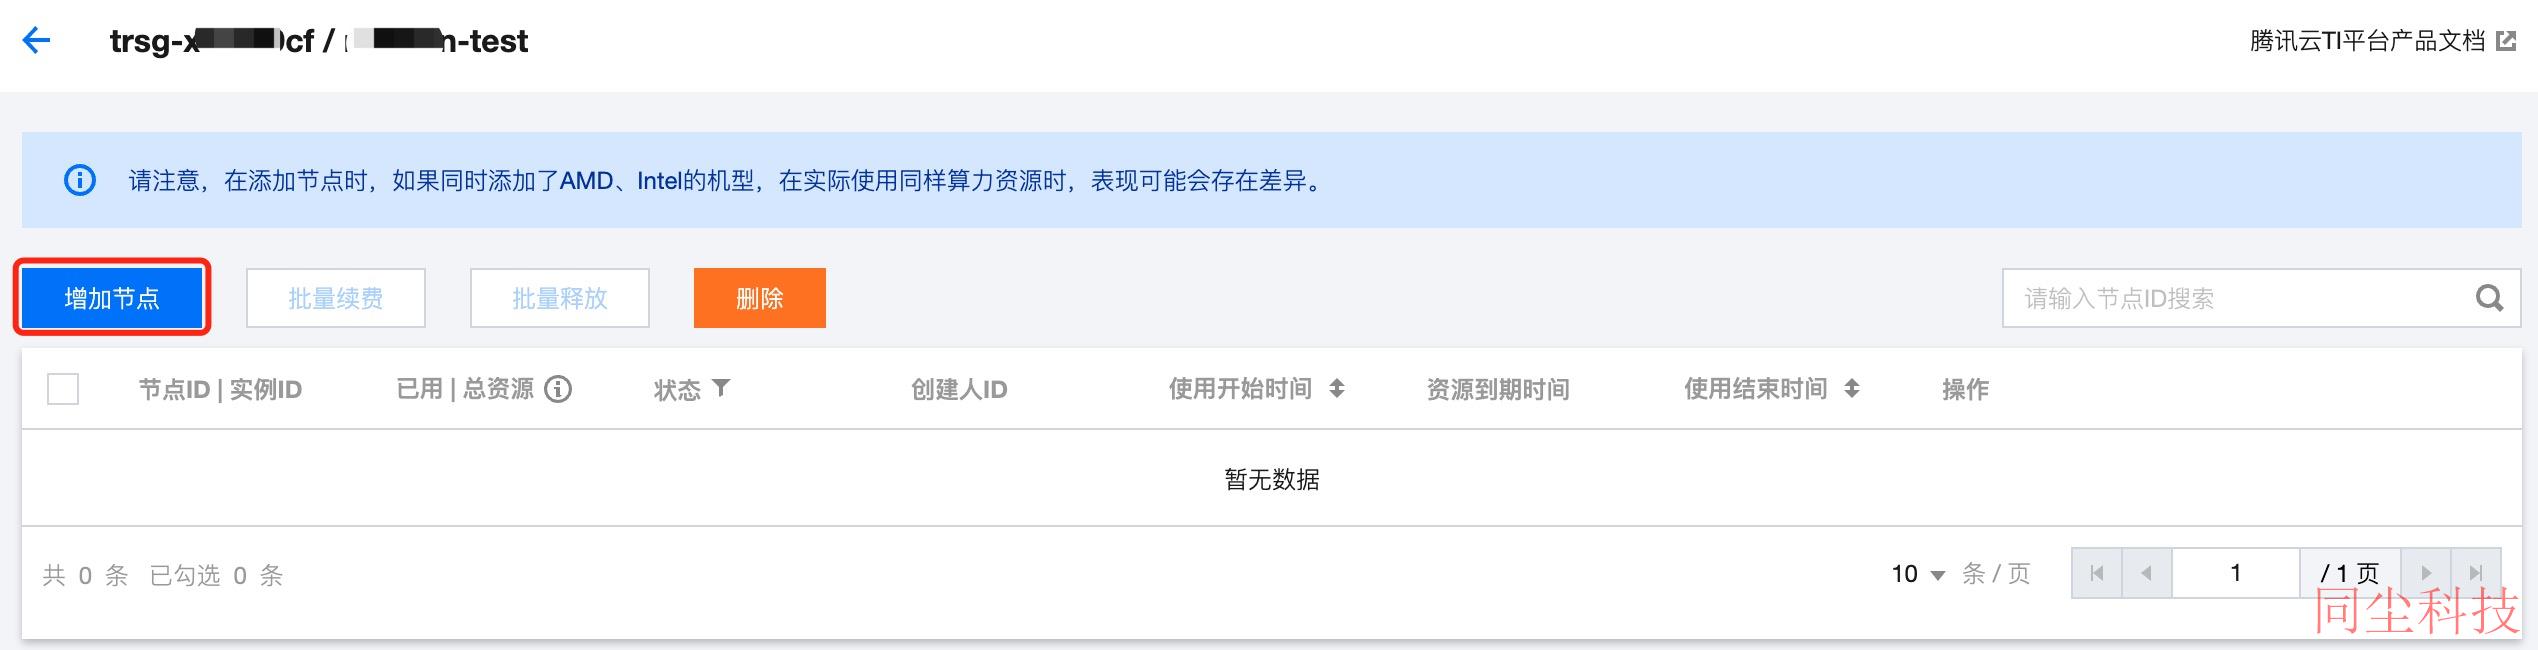Go to the previous page arrow
The image size is (2538, 650).
tap(2147, 573)
